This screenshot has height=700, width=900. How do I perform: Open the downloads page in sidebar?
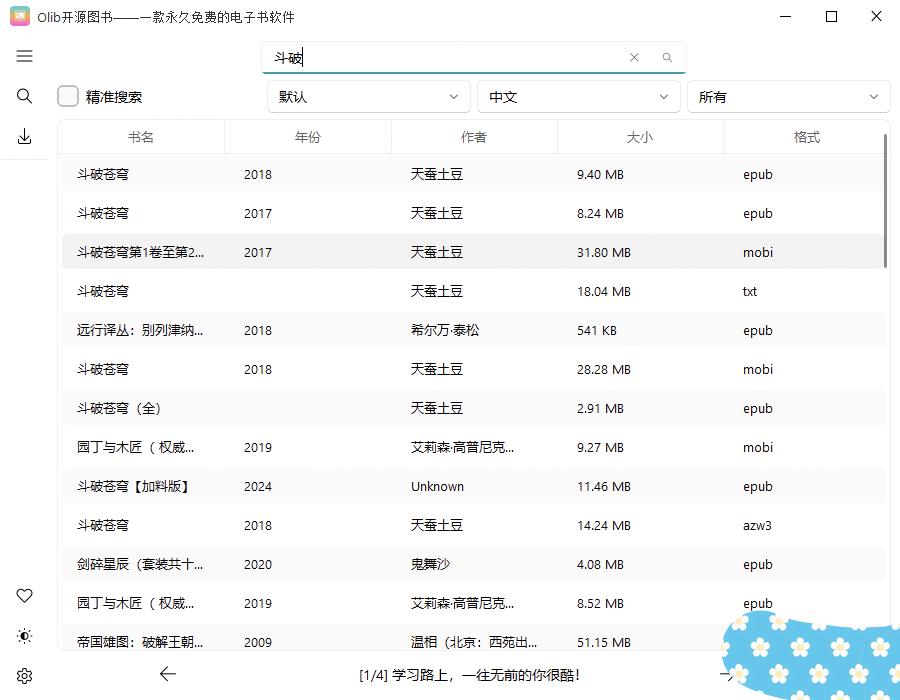[25, 137]
